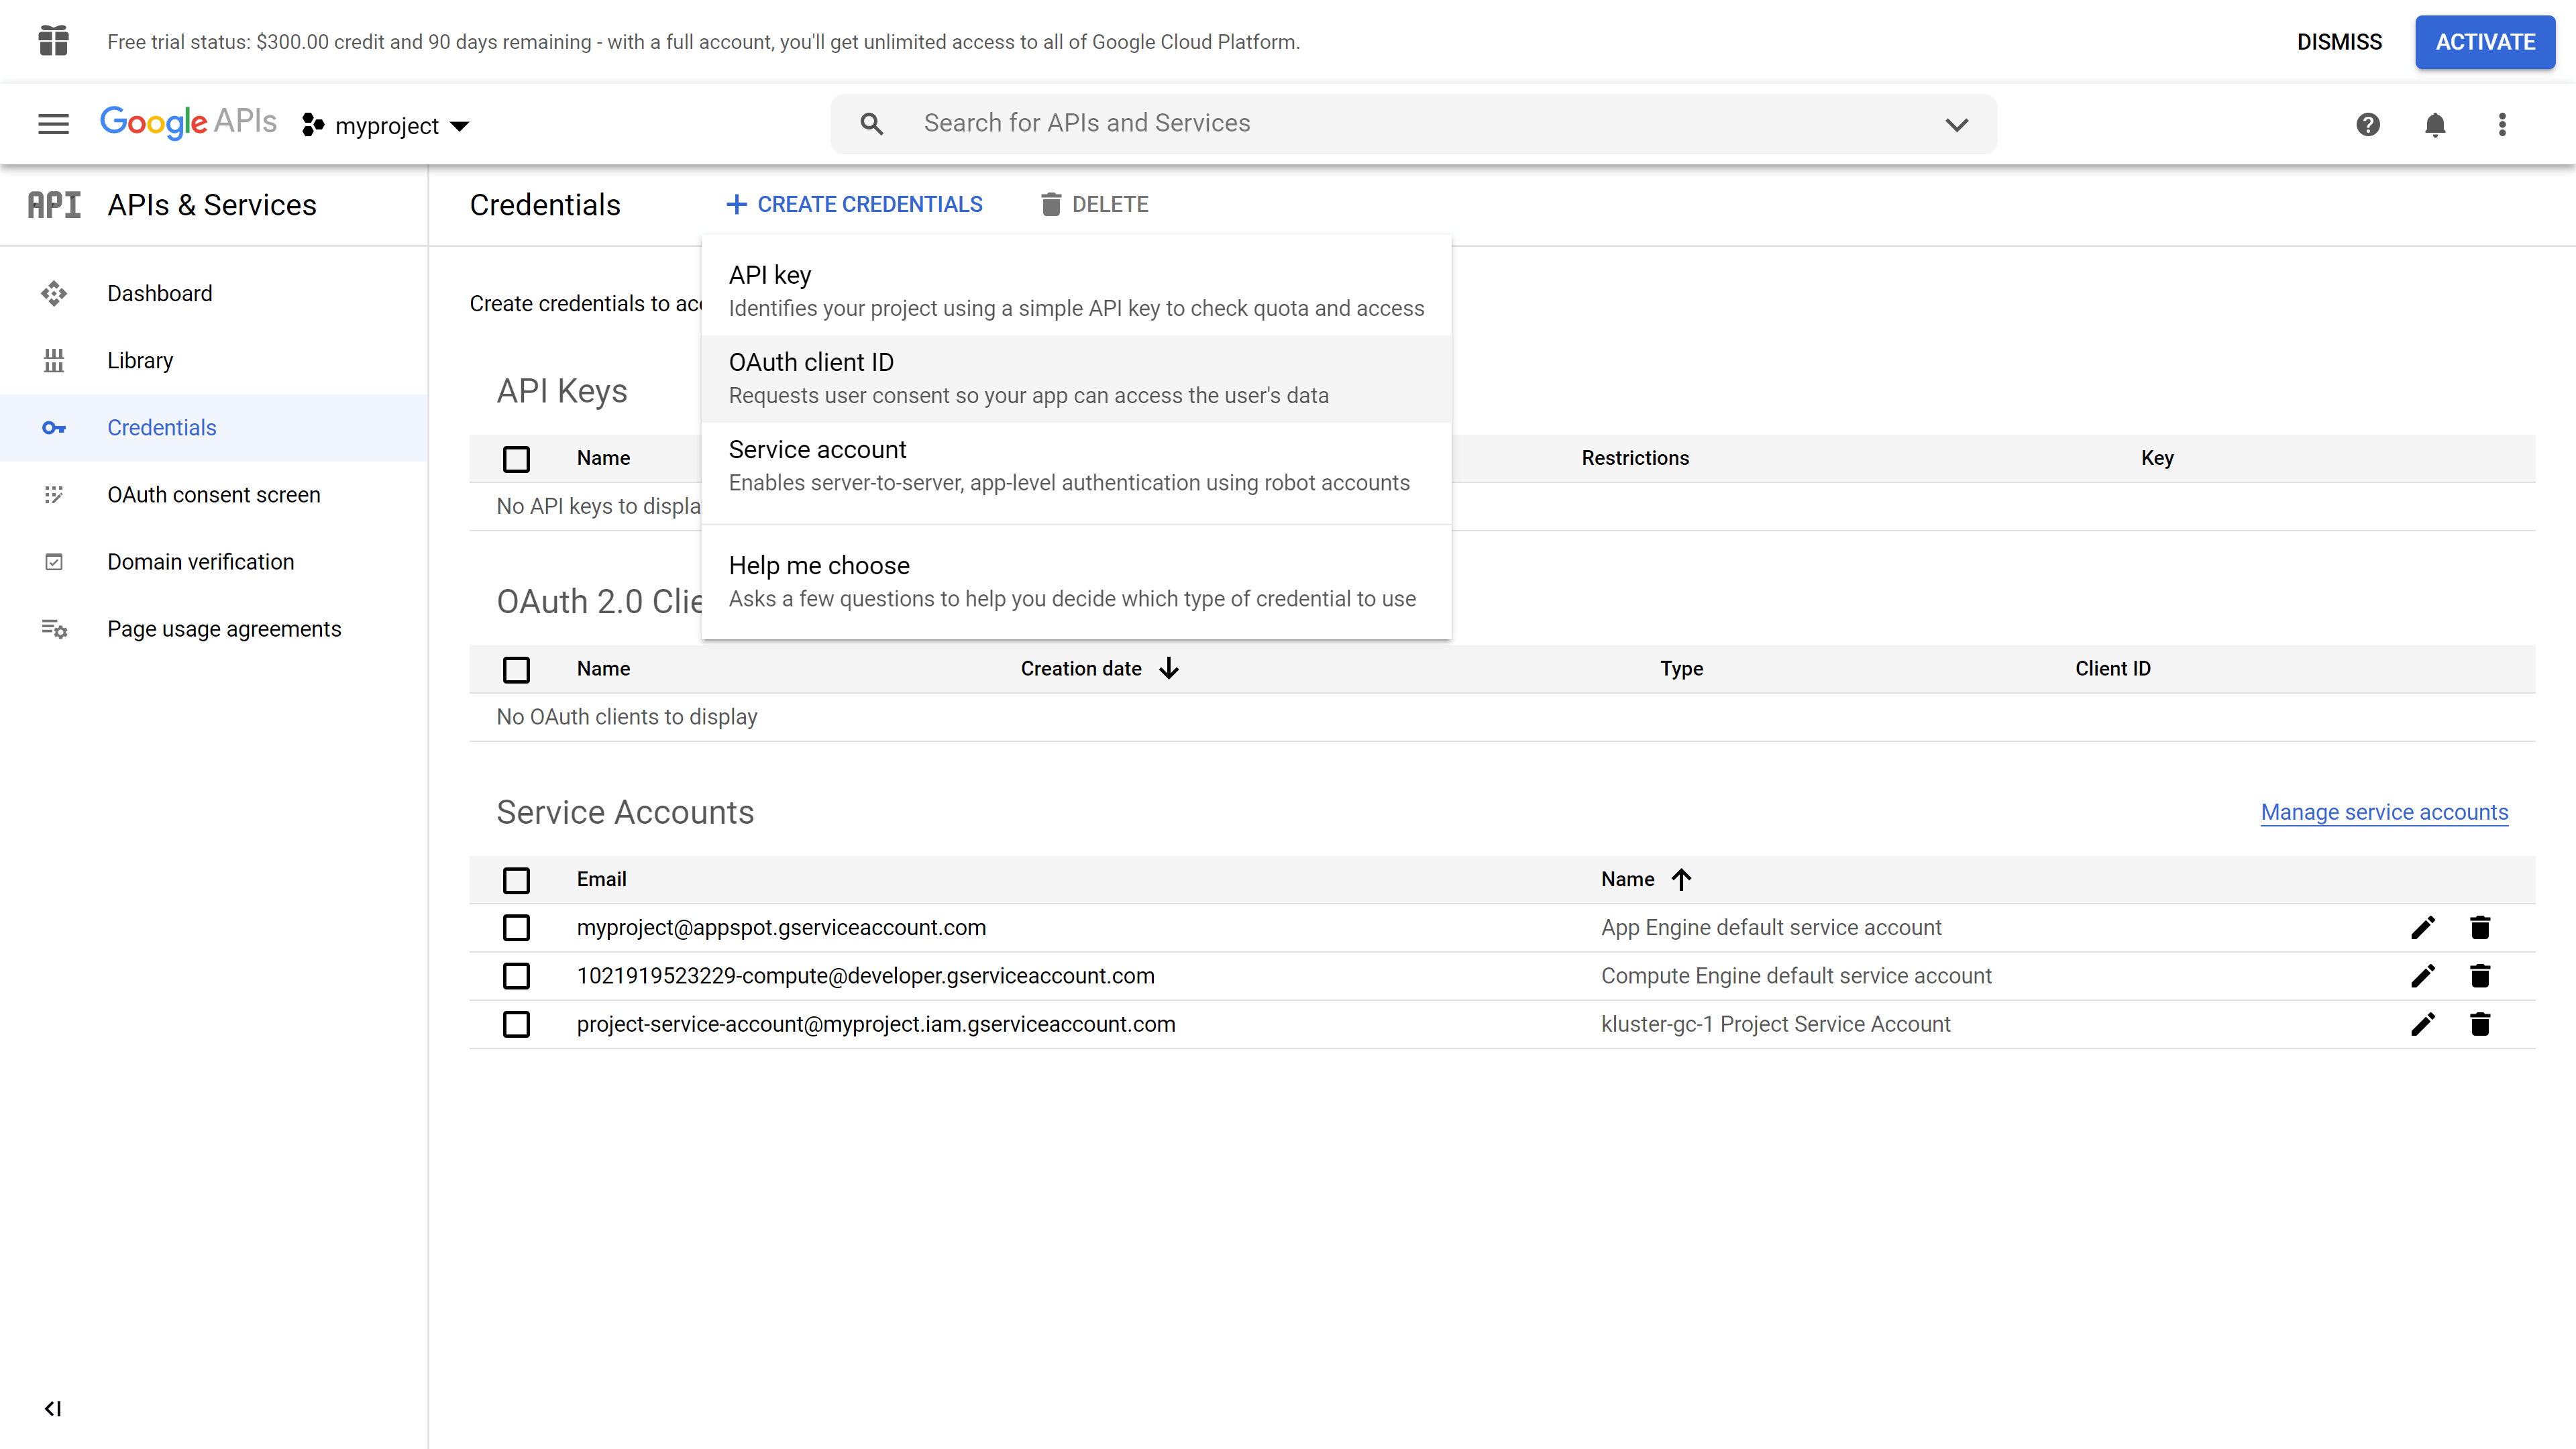This screenshot has width=2576, height=1449.
Task: Click the help question mark icon
Action: point(2367,124)
